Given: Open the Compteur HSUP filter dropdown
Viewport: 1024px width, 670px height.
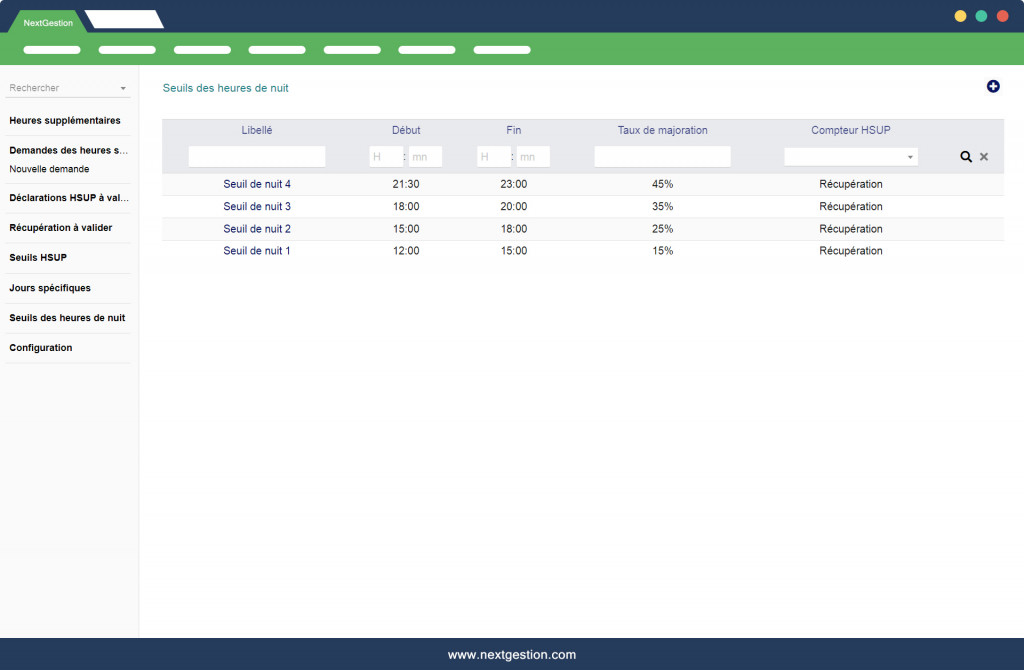Looking at the screenshot, I should tap(851, 157).
